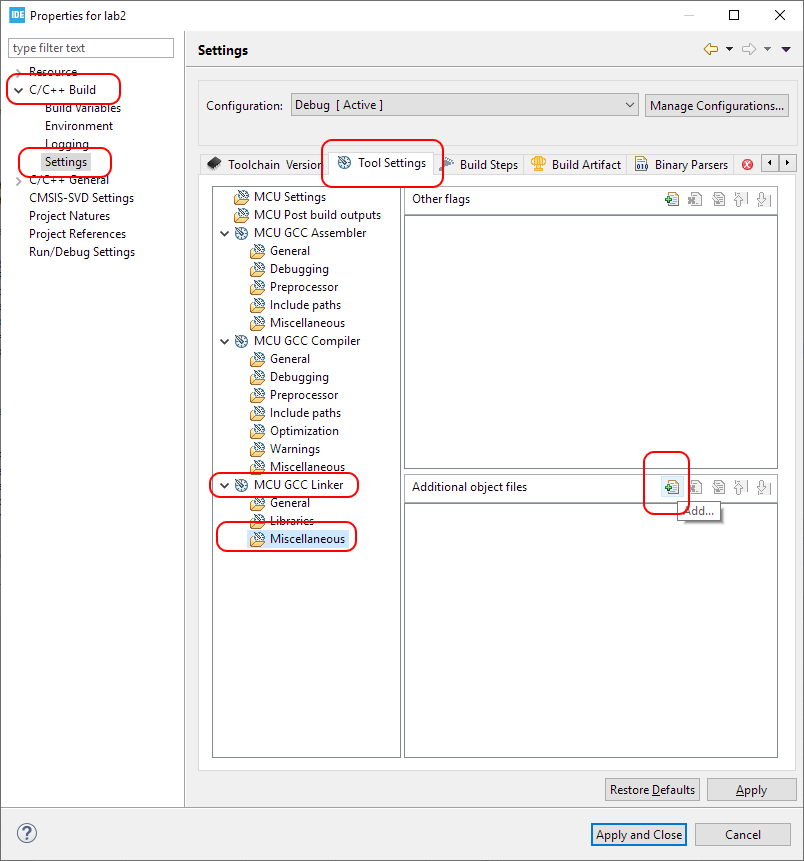This screenshot has width=804, height=861.
Task: Edit entry icon in Other flags toolbar
Action: tap(718, 199)
